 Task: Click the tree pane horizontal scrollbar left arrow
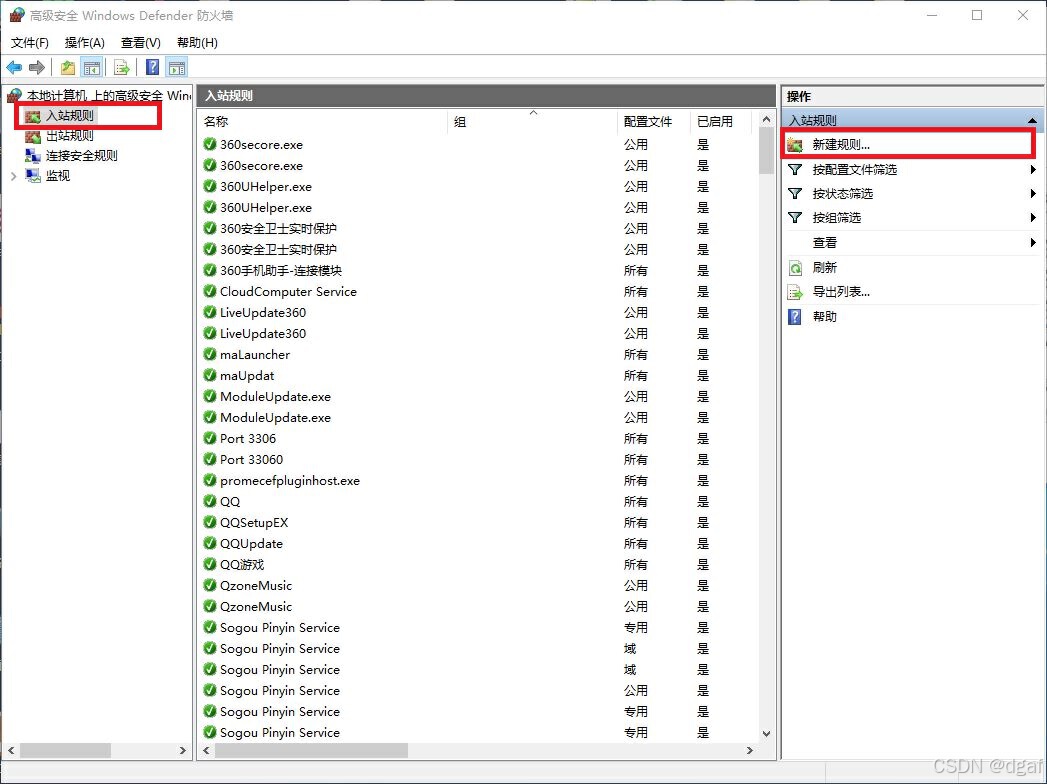[11, 751]
